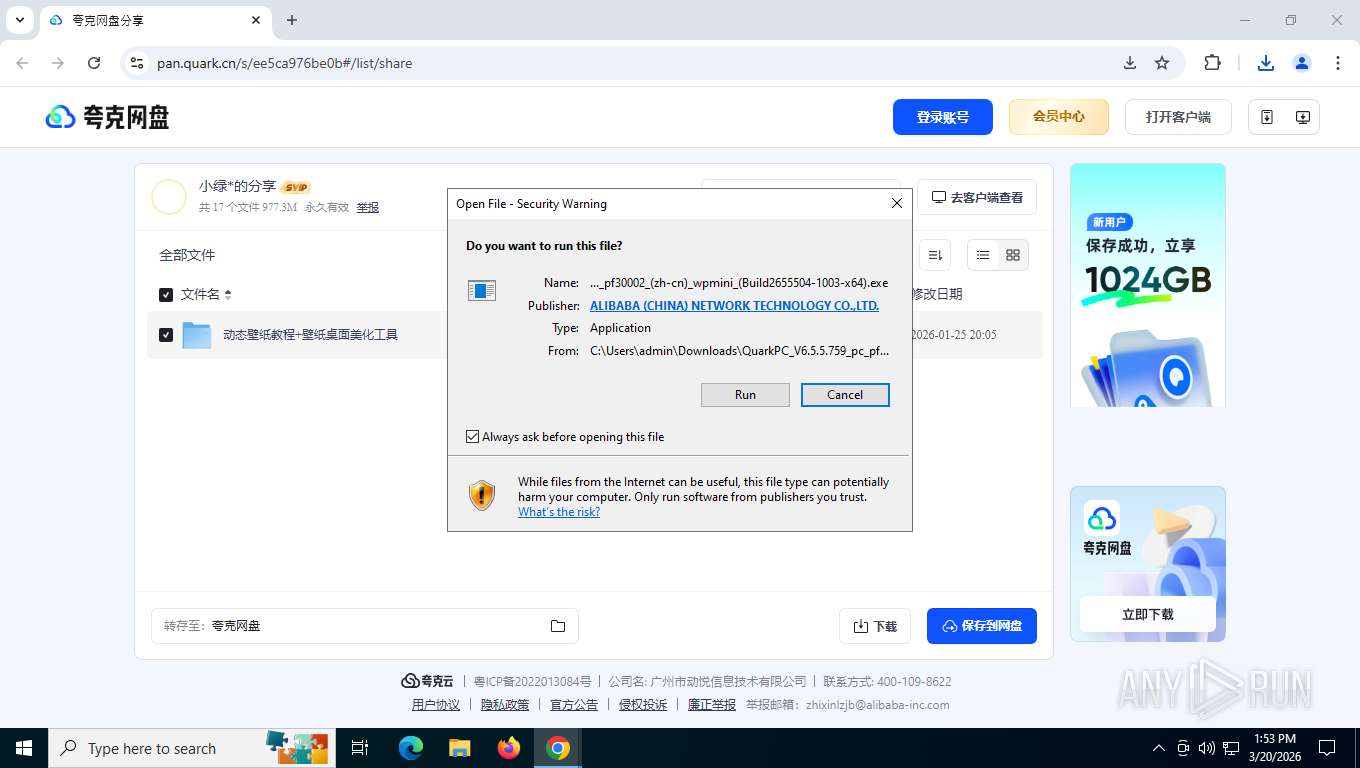This screenshot has width=1360, height=768.
Task: Open the 会员中心 member center
Action: 1059,117
